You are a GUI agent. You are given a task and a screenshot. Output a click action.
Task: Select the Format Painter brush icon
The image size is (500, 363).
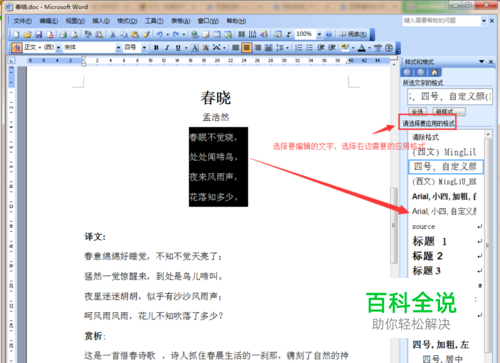(146, 34)
